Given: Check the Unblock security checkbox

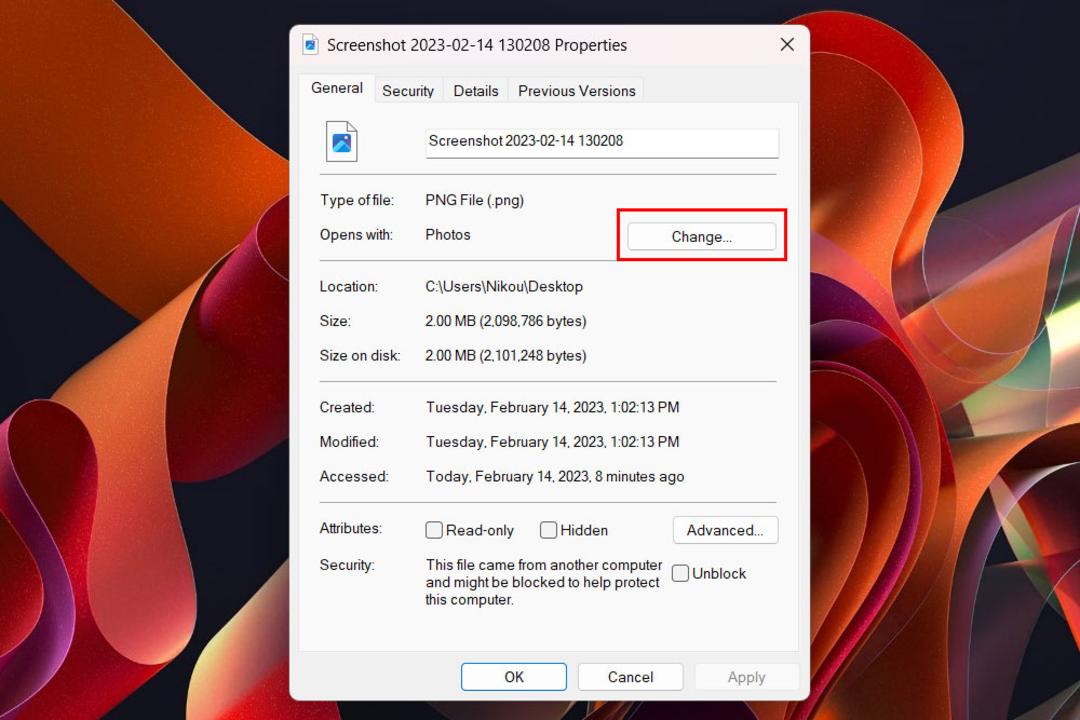Looking at the screenshot, I should tap(681, 573).
